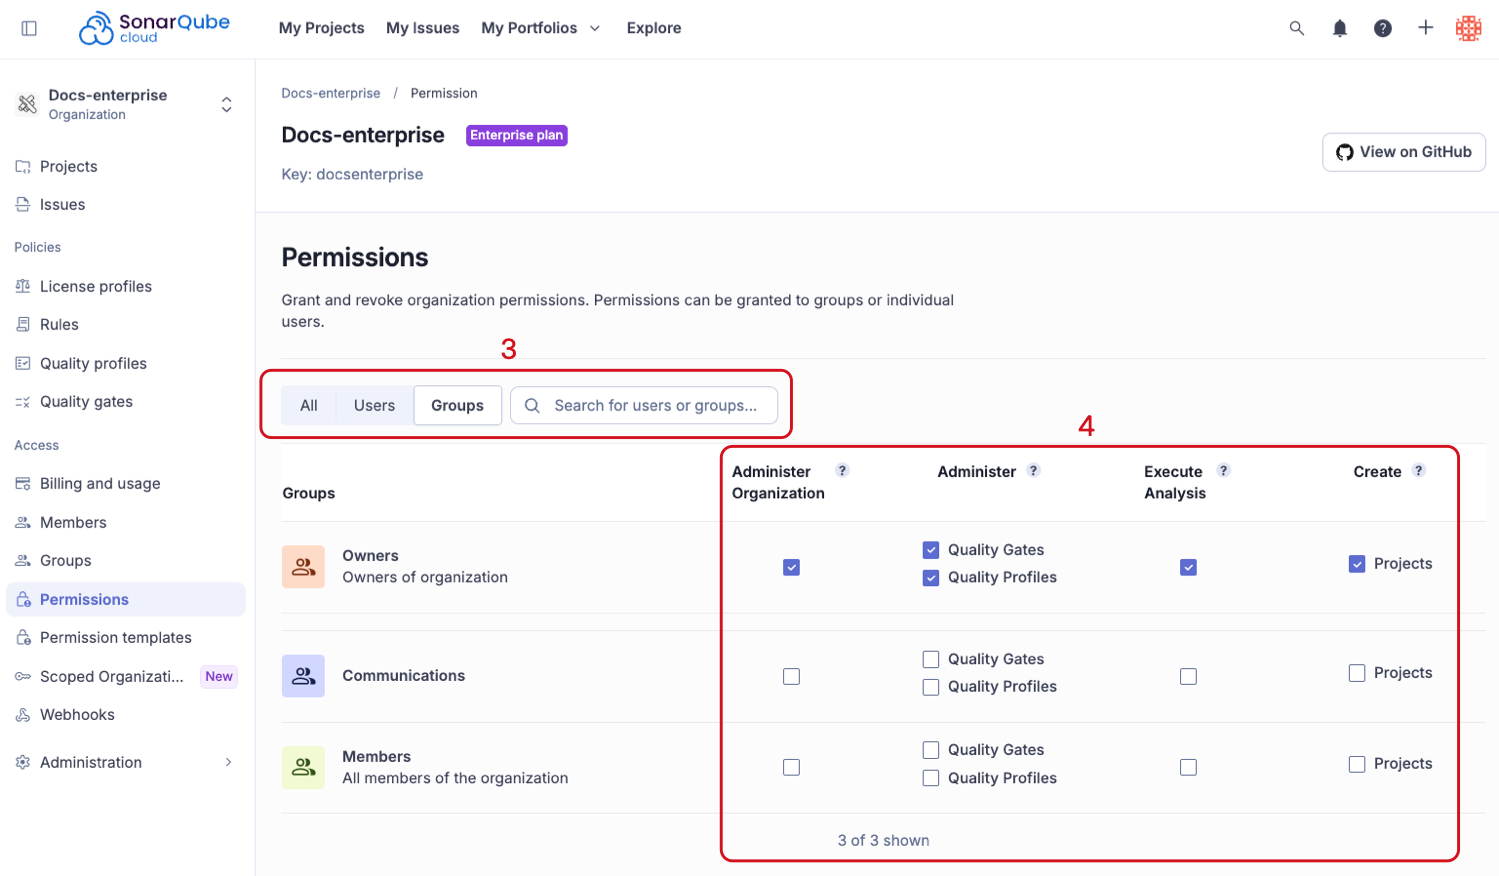Click 'All members of the organization' text
Image resolution: width=1499 pixels, height=876 pixels.
click(x=455, y=778)
